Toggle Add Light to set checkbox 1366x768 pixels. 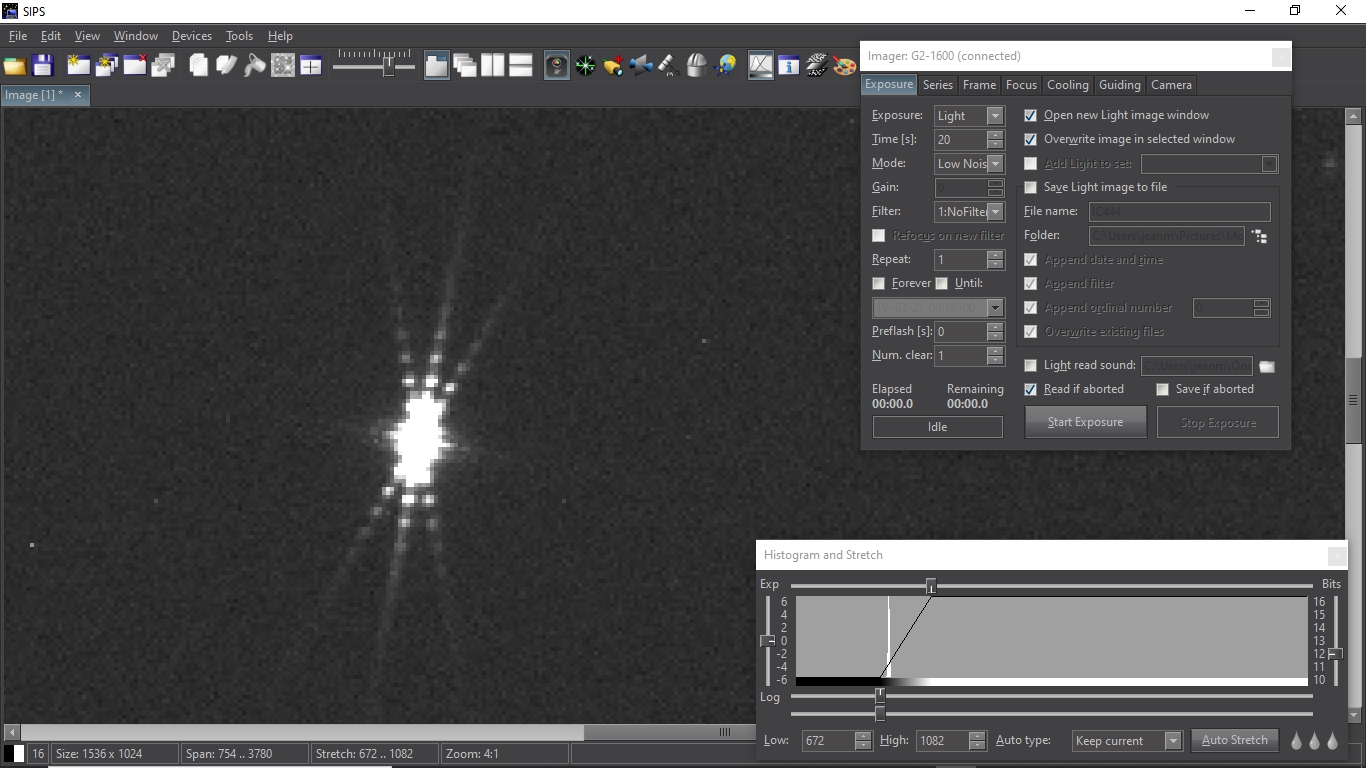point(1030,163)
